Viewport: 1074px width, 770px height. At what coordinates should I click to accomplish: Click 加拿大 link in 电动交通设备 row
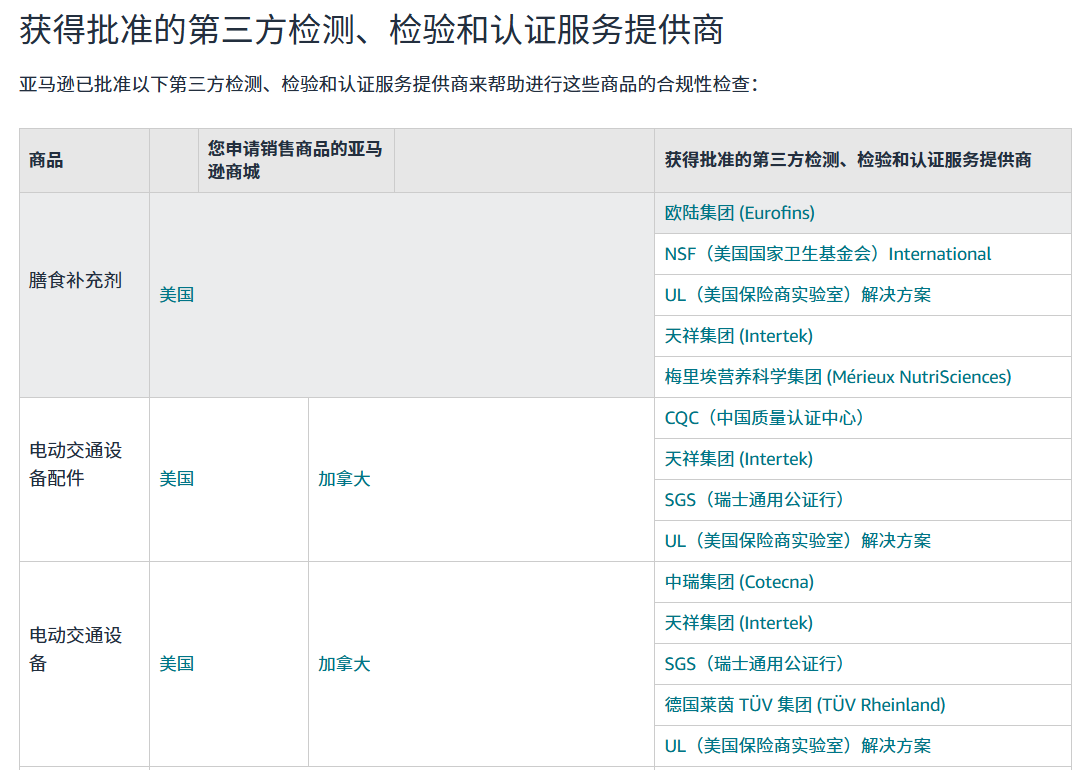[x=344, y=664]
